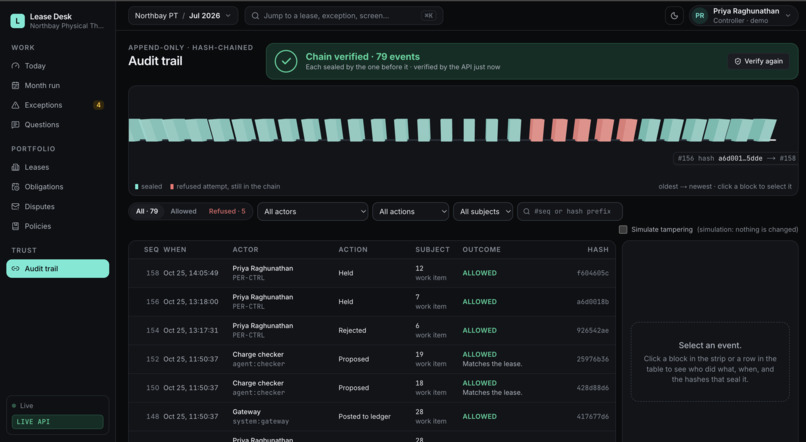Open Disputes in sidebar
This screenshot has width=806, height=442.
[x=58, y=207]
